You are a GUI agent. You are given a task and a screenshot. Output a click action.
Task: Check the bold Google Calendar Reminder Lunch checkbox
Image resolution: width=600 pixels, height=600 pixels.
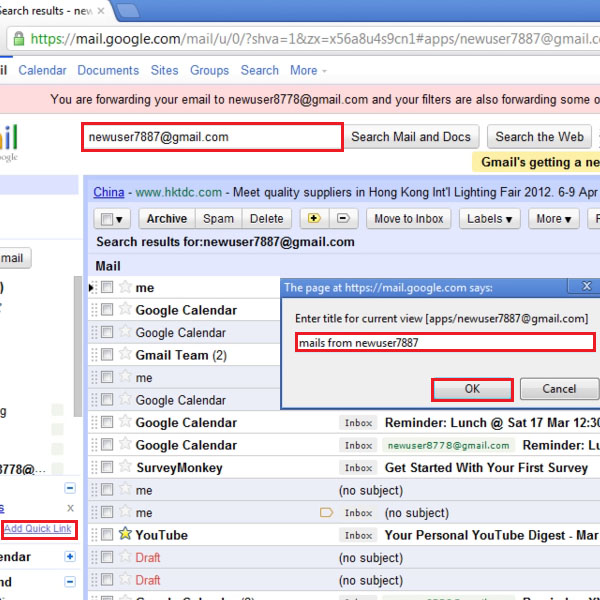tap(107, 422)
